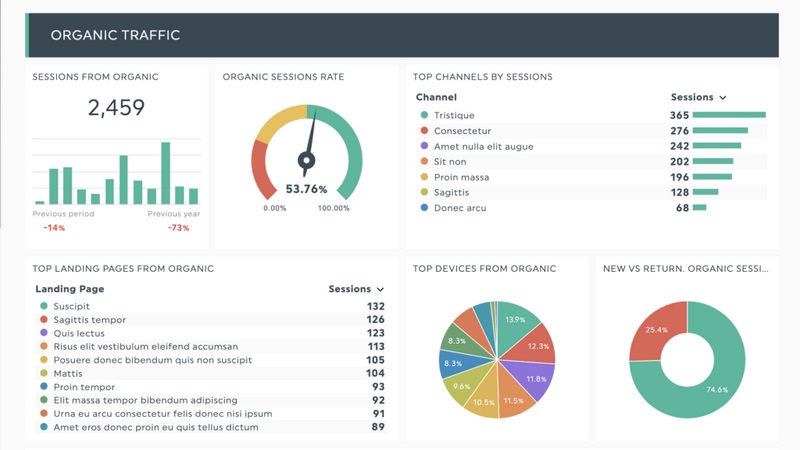Click the blue dot beside Proin tempor
Screen dimensions: 800x450
[x=44, y=387]
